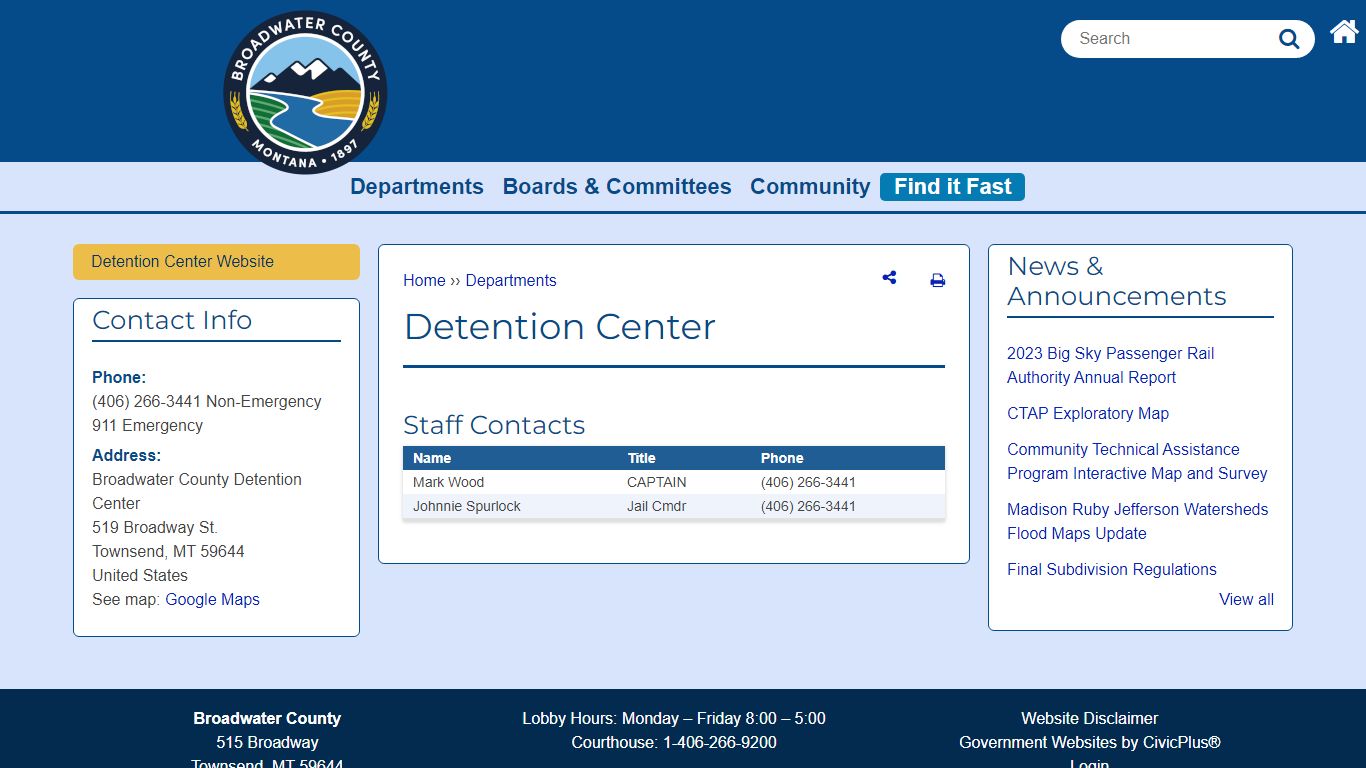Open the Detention Center Website button
Image resolution: width=1366 pixels, height=768 pixels.
tap(216, 262)
